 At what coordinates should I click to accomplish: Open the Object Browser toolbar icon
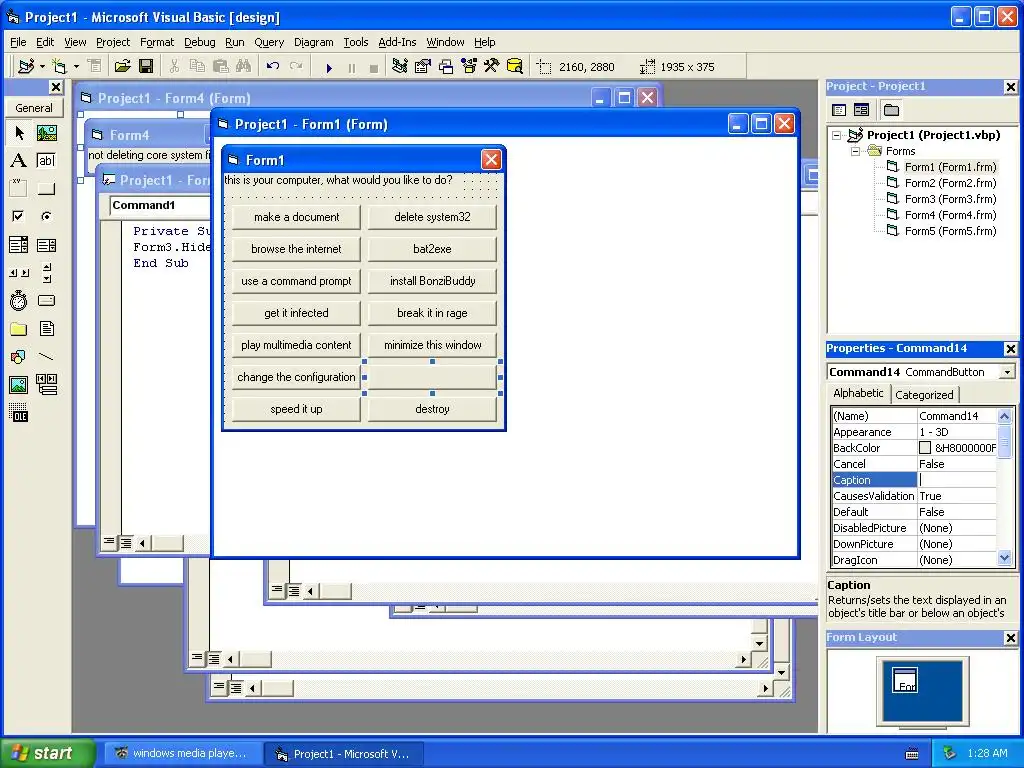(x=469, y=67)
